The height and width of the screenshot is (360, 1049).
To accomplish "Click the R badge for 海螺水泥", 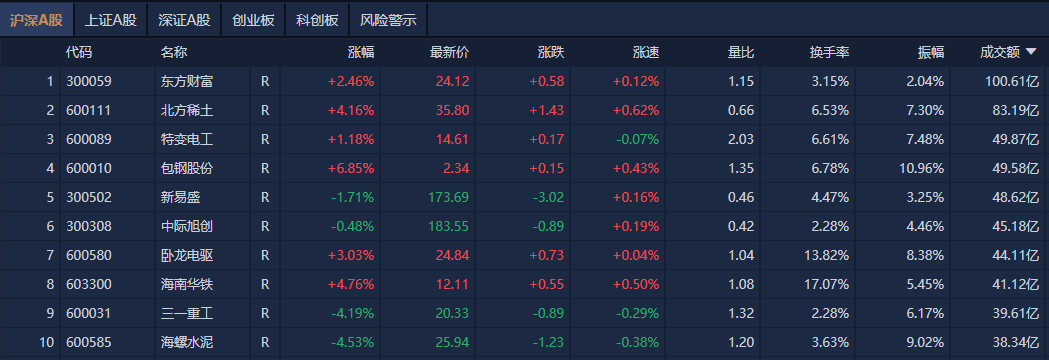I will coord(265,343).
